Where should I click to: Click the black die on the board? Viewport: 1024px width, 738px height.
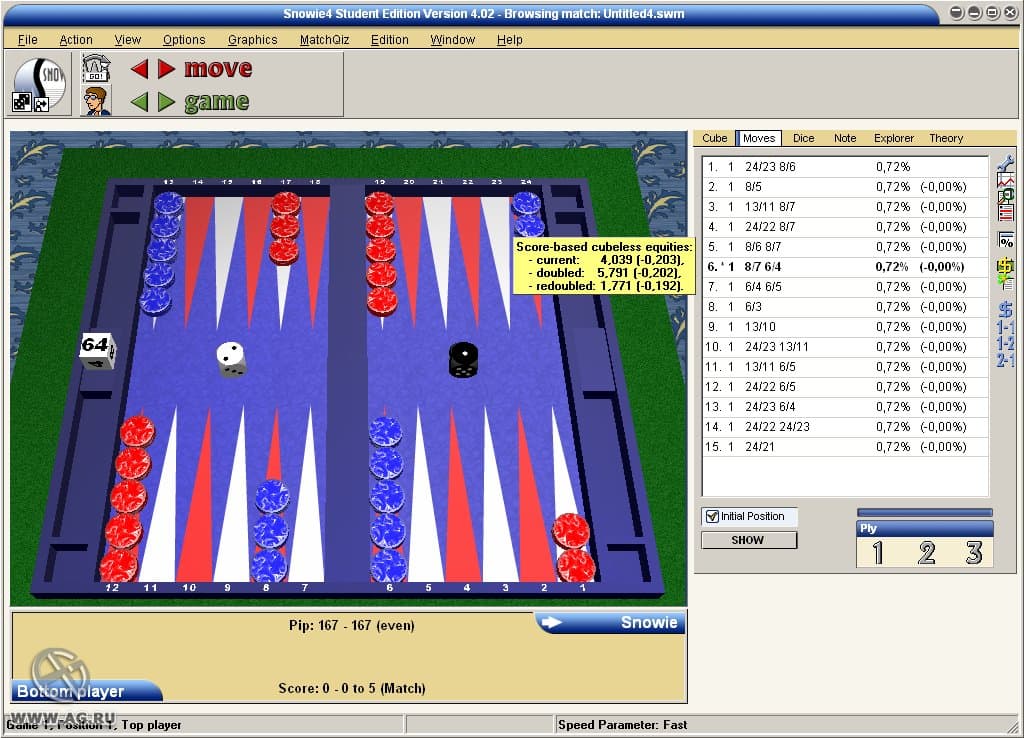(x=464, y=360)
